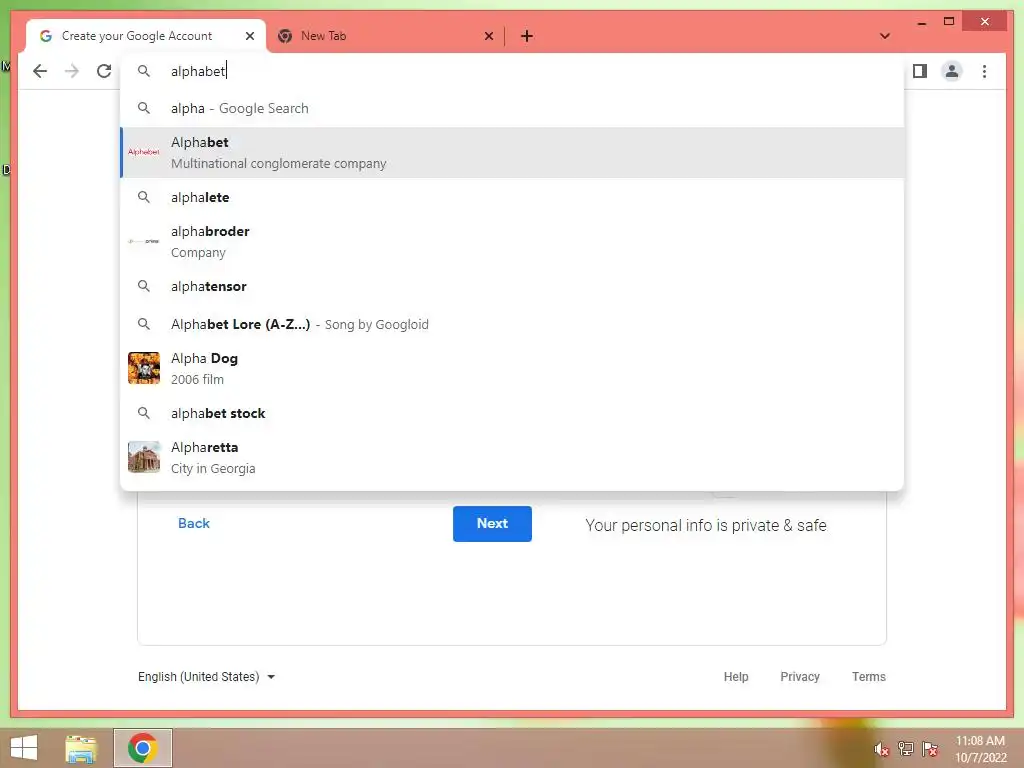
Task: Click the network tray icon
Action: click(906, 749)
